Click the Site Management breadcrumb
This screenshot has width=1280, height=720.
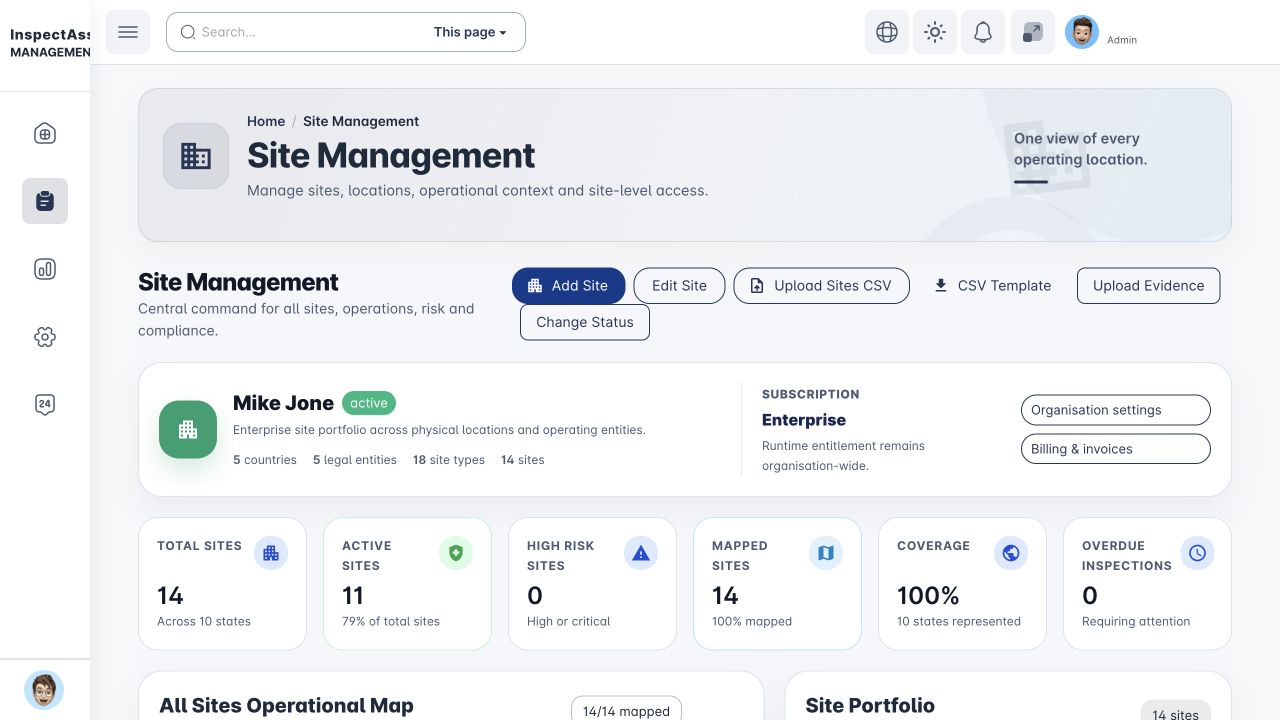click(x=361, y=121)
